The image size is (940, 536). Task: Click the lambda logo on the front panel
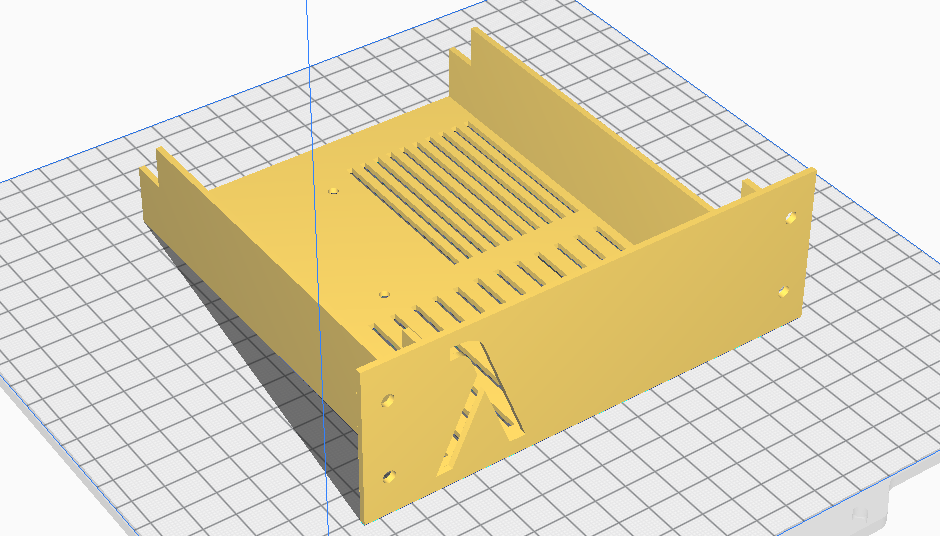pyautogui.click(x=480, y=408)
